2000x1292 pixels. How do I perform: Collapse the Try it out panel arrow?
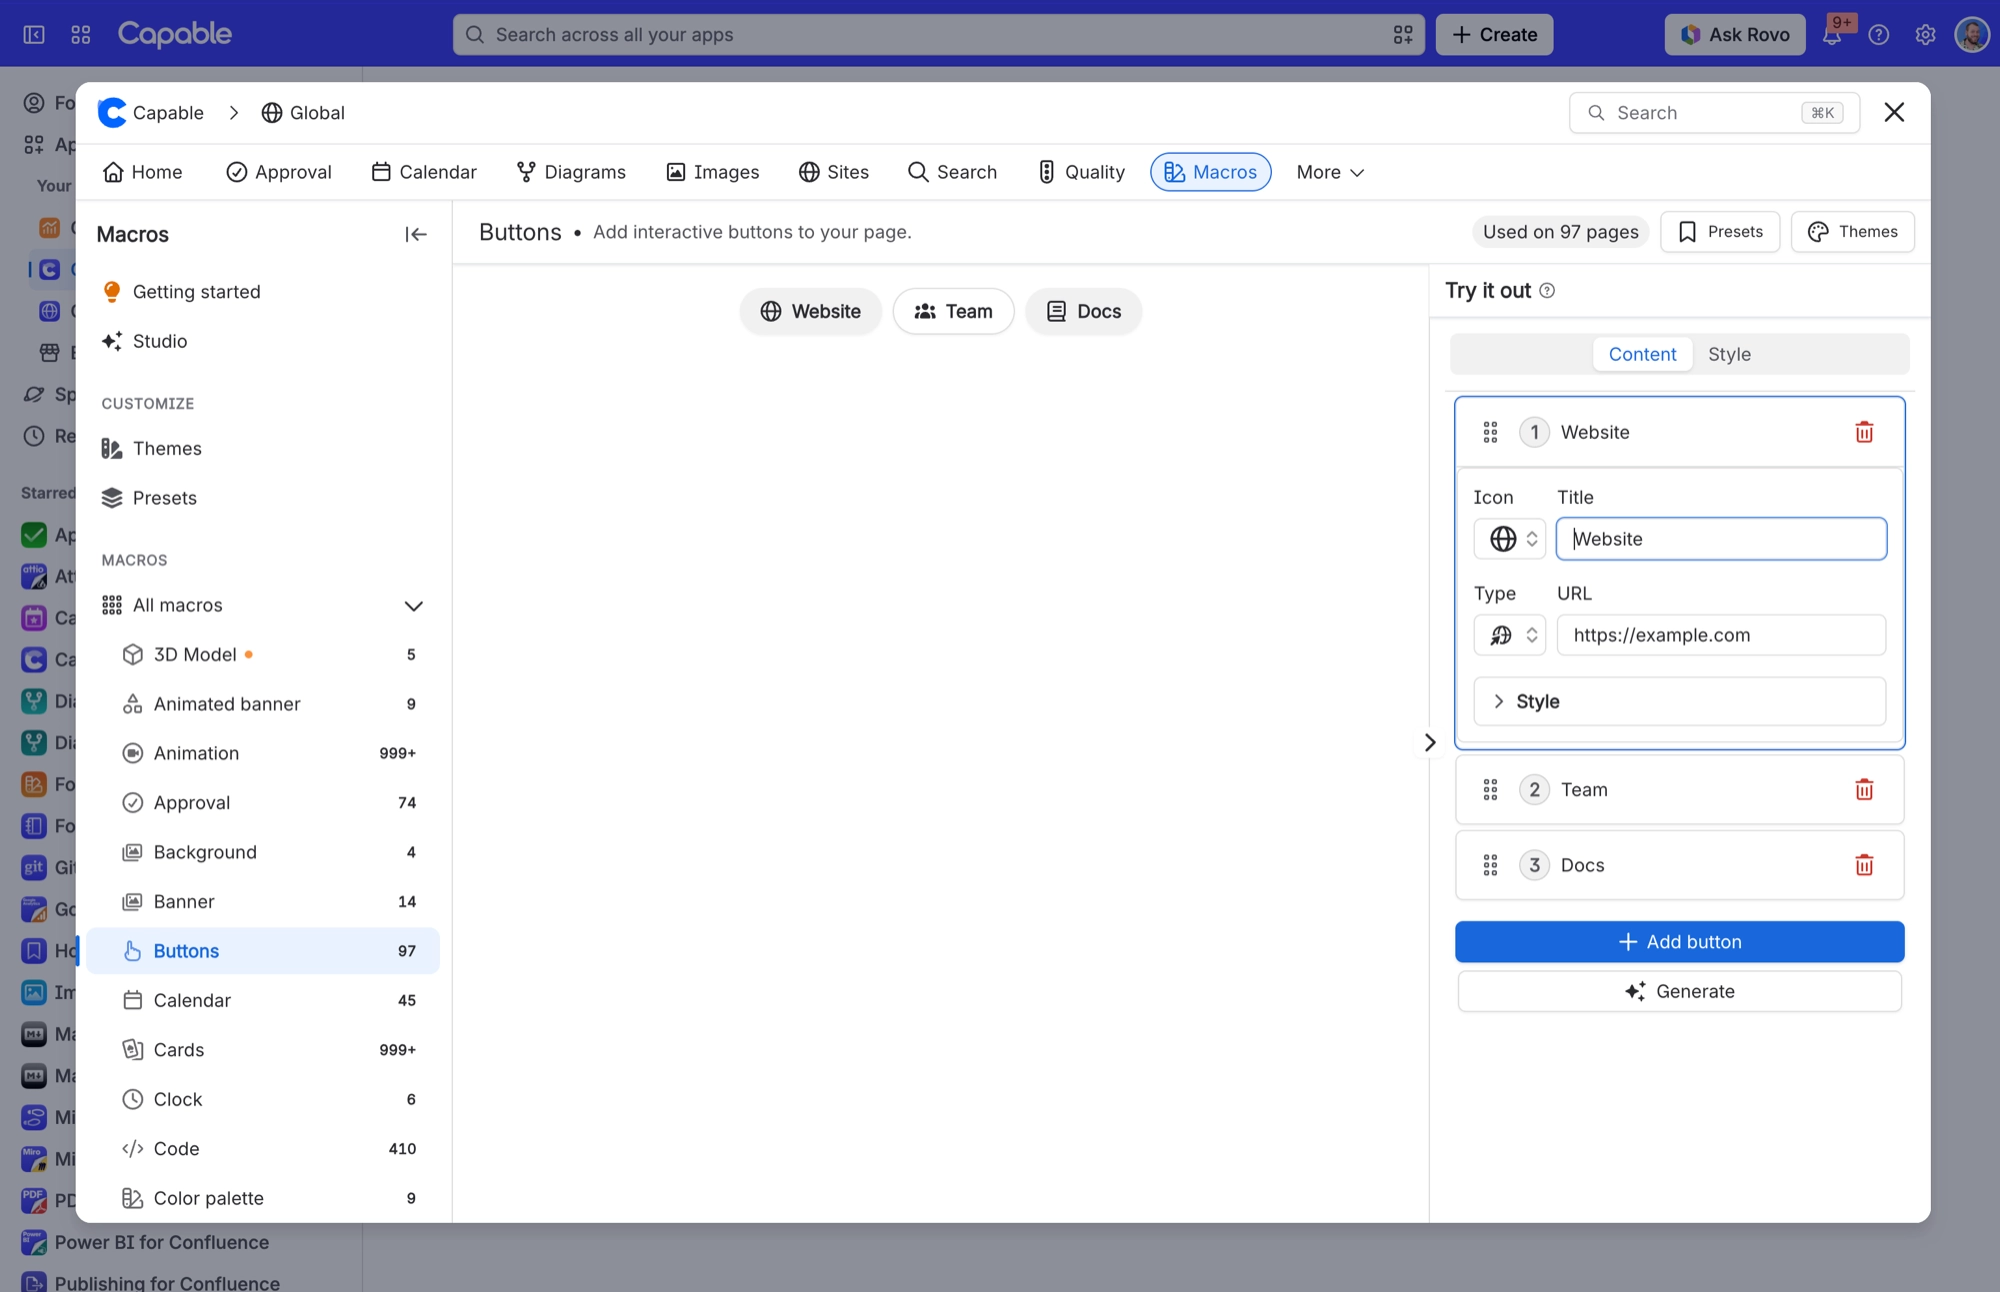tap(1430, 742)
